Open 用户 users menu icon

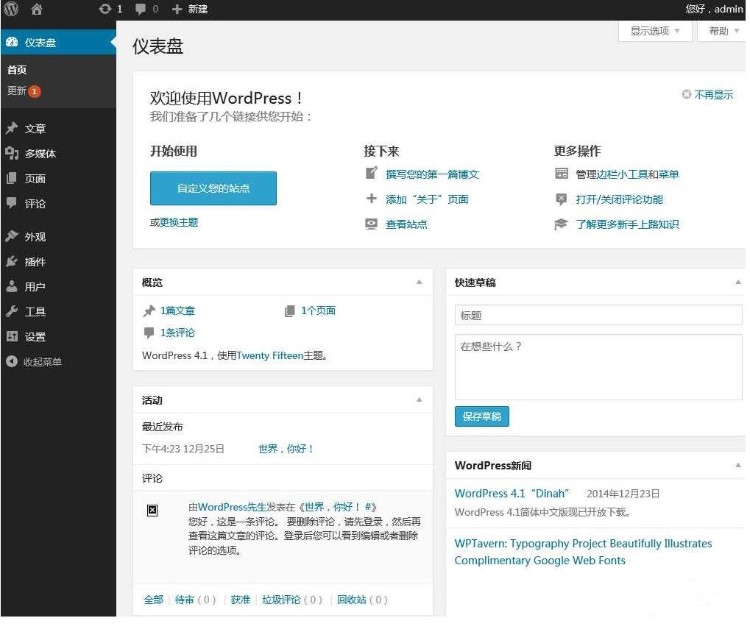12,286
